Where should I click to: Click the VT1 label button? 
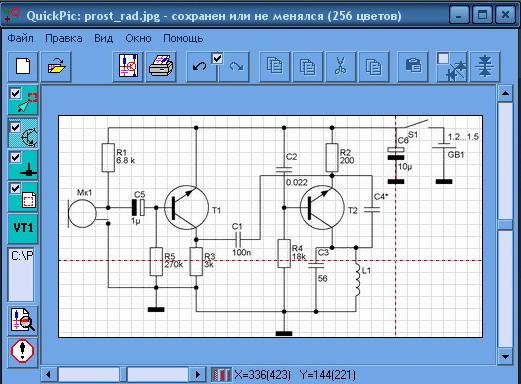(23, 228)
